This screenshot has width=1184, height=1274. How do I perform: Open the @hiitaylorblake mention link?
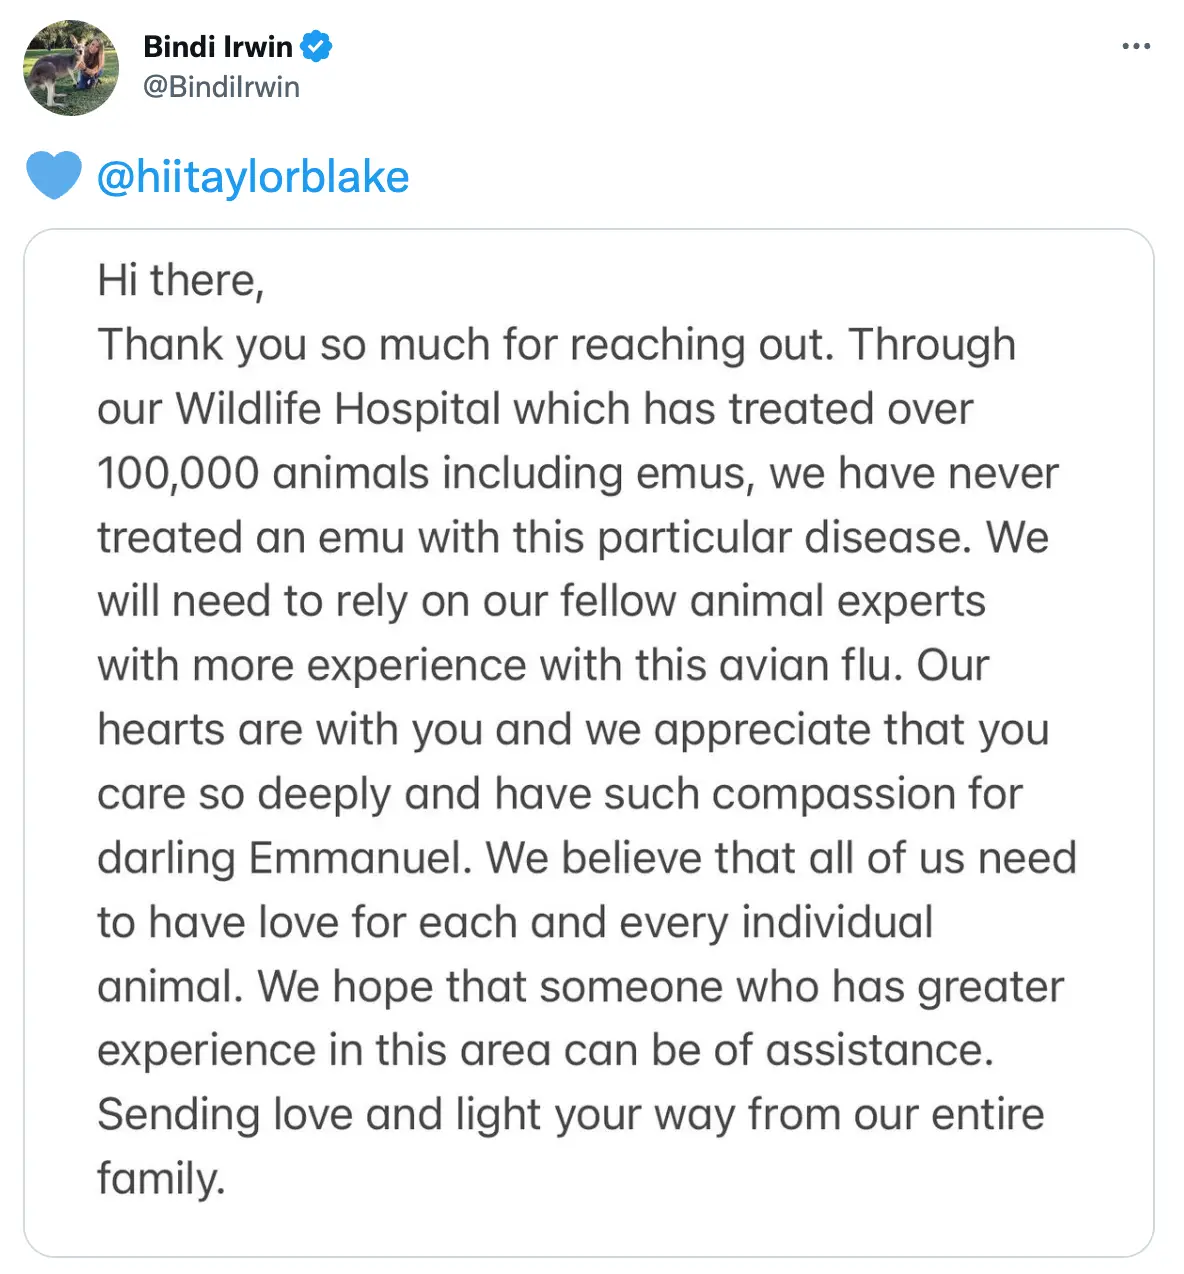tap(253, 177)
